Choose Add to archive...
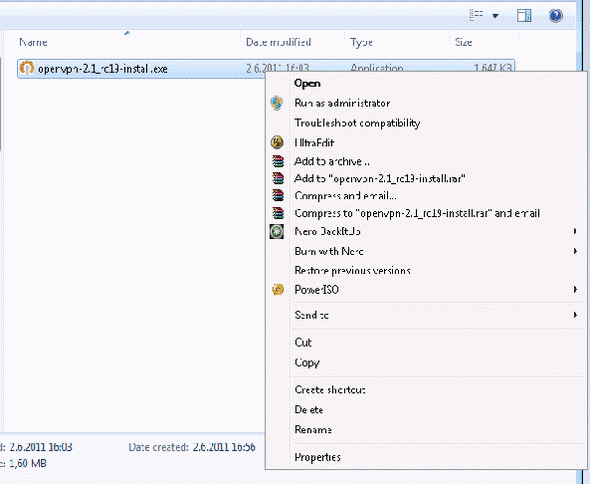Screen dimensions: 590x484 coord(332,161)
